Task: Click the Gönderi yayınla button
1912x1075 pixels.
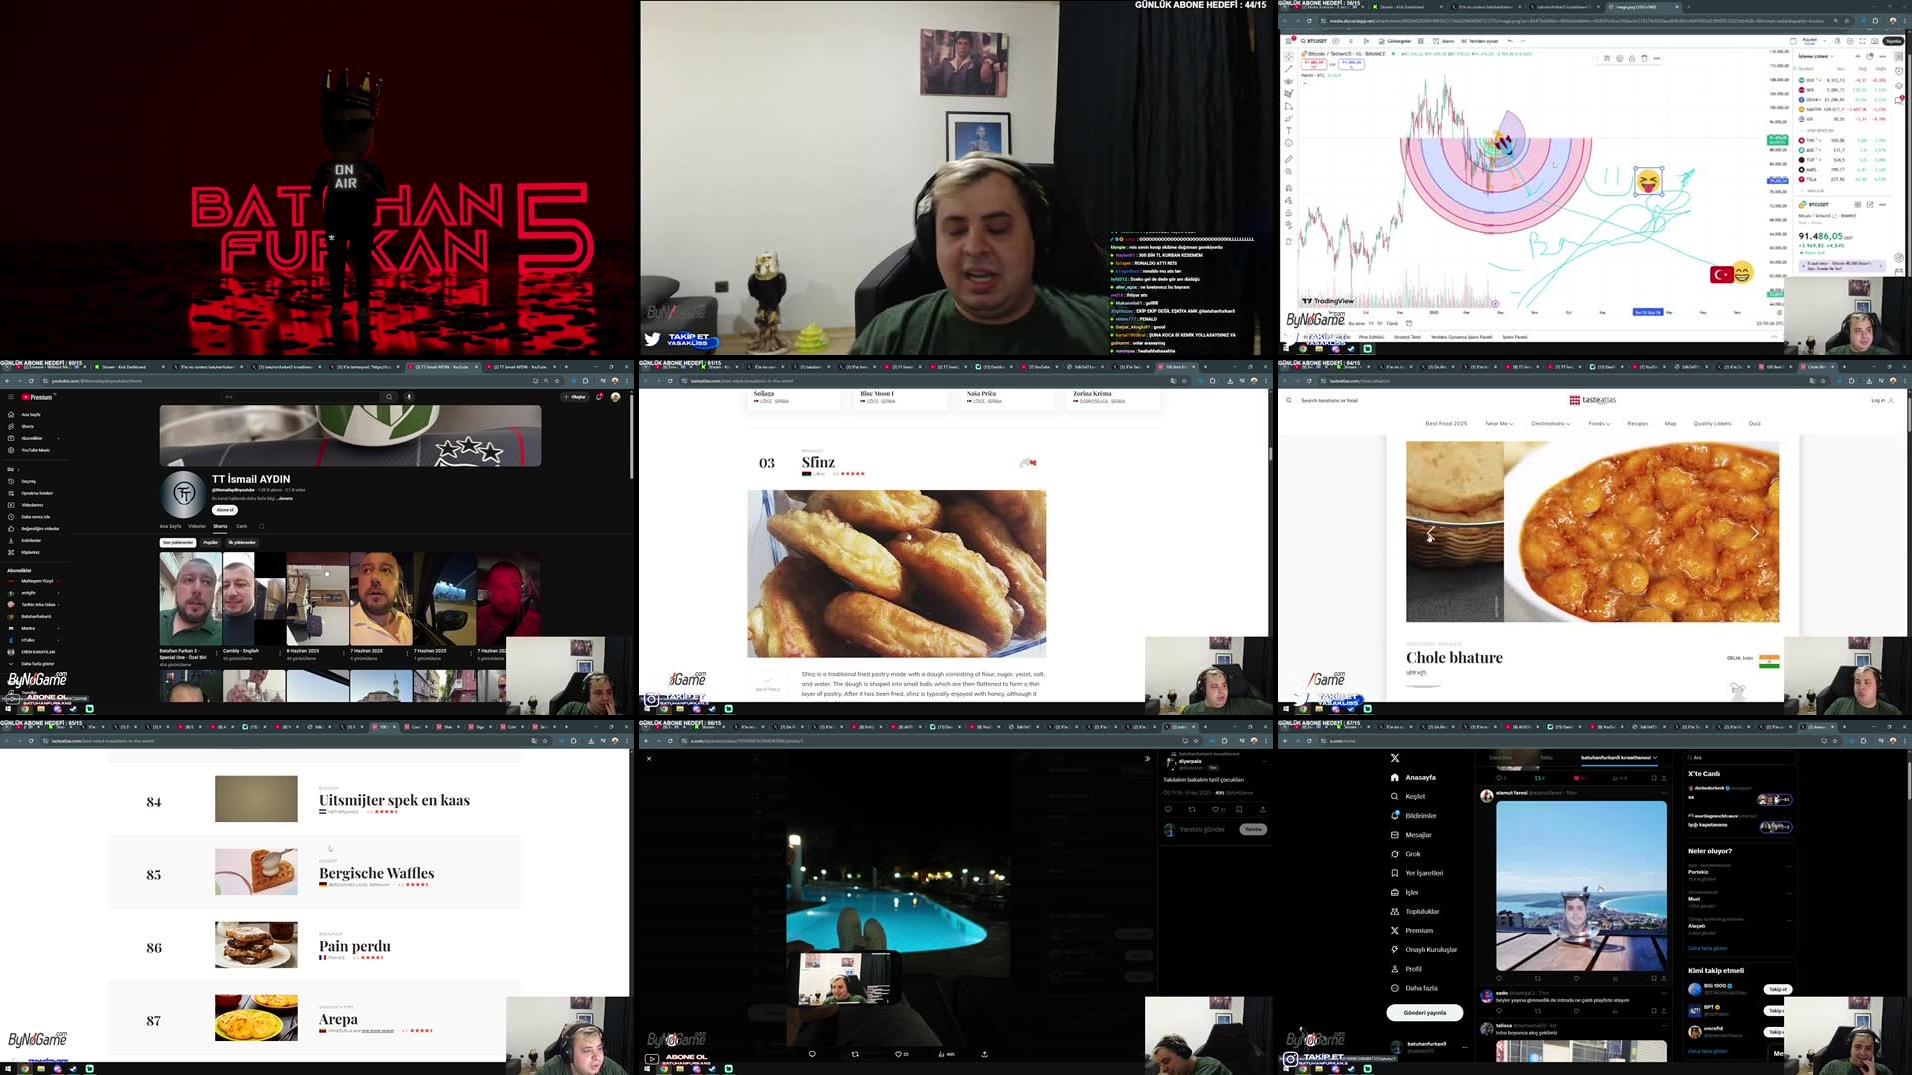Action: pos(1424,1012)
